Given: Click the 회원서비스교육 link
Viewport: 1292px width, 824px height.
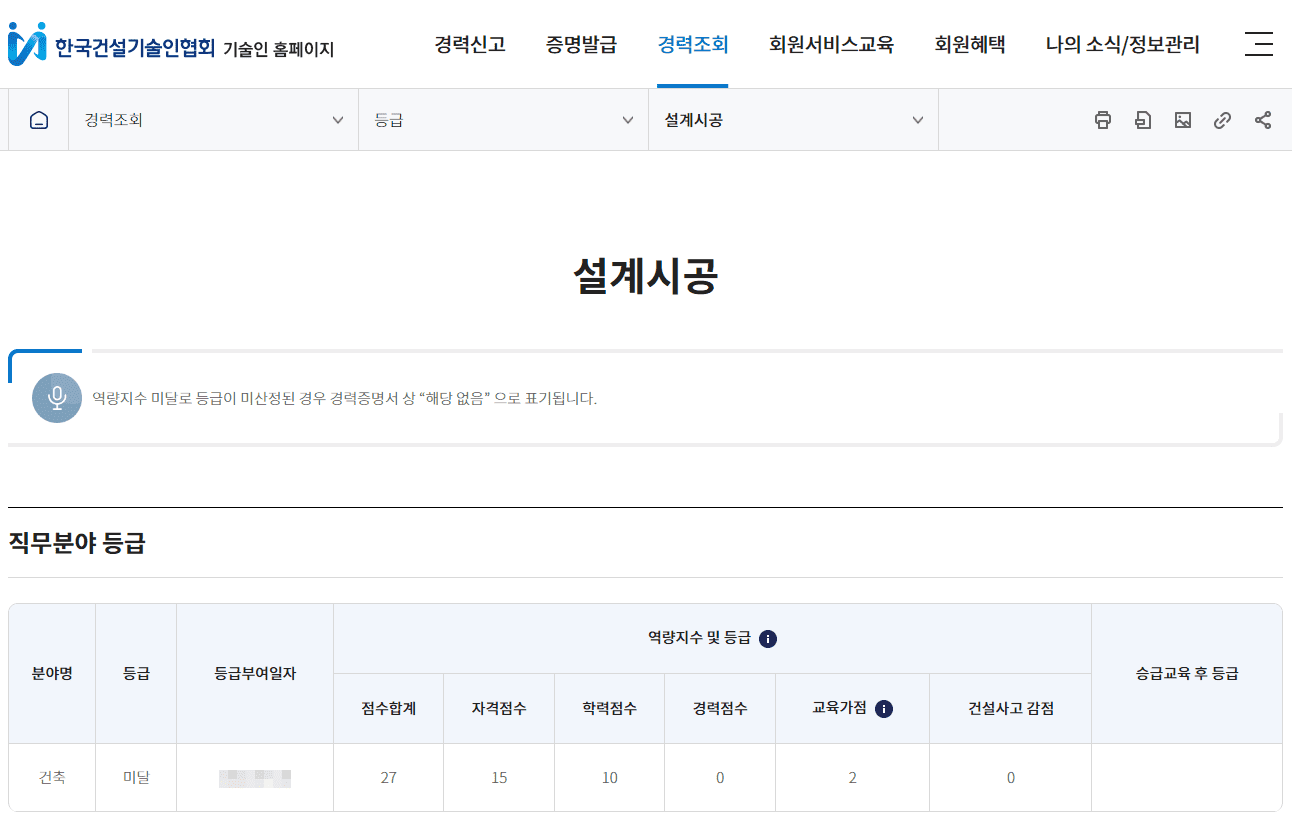Looking at the screenshot, I should pyautogui.click(x=831, y=44).
